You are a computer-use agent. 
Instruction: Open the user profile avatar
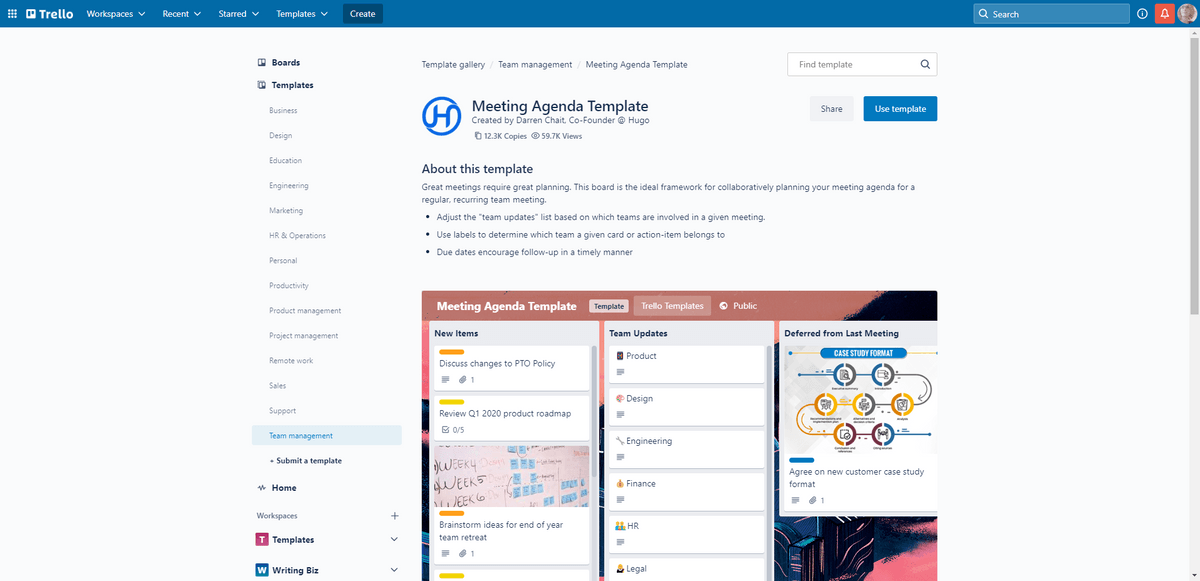tap(1186, 14)
